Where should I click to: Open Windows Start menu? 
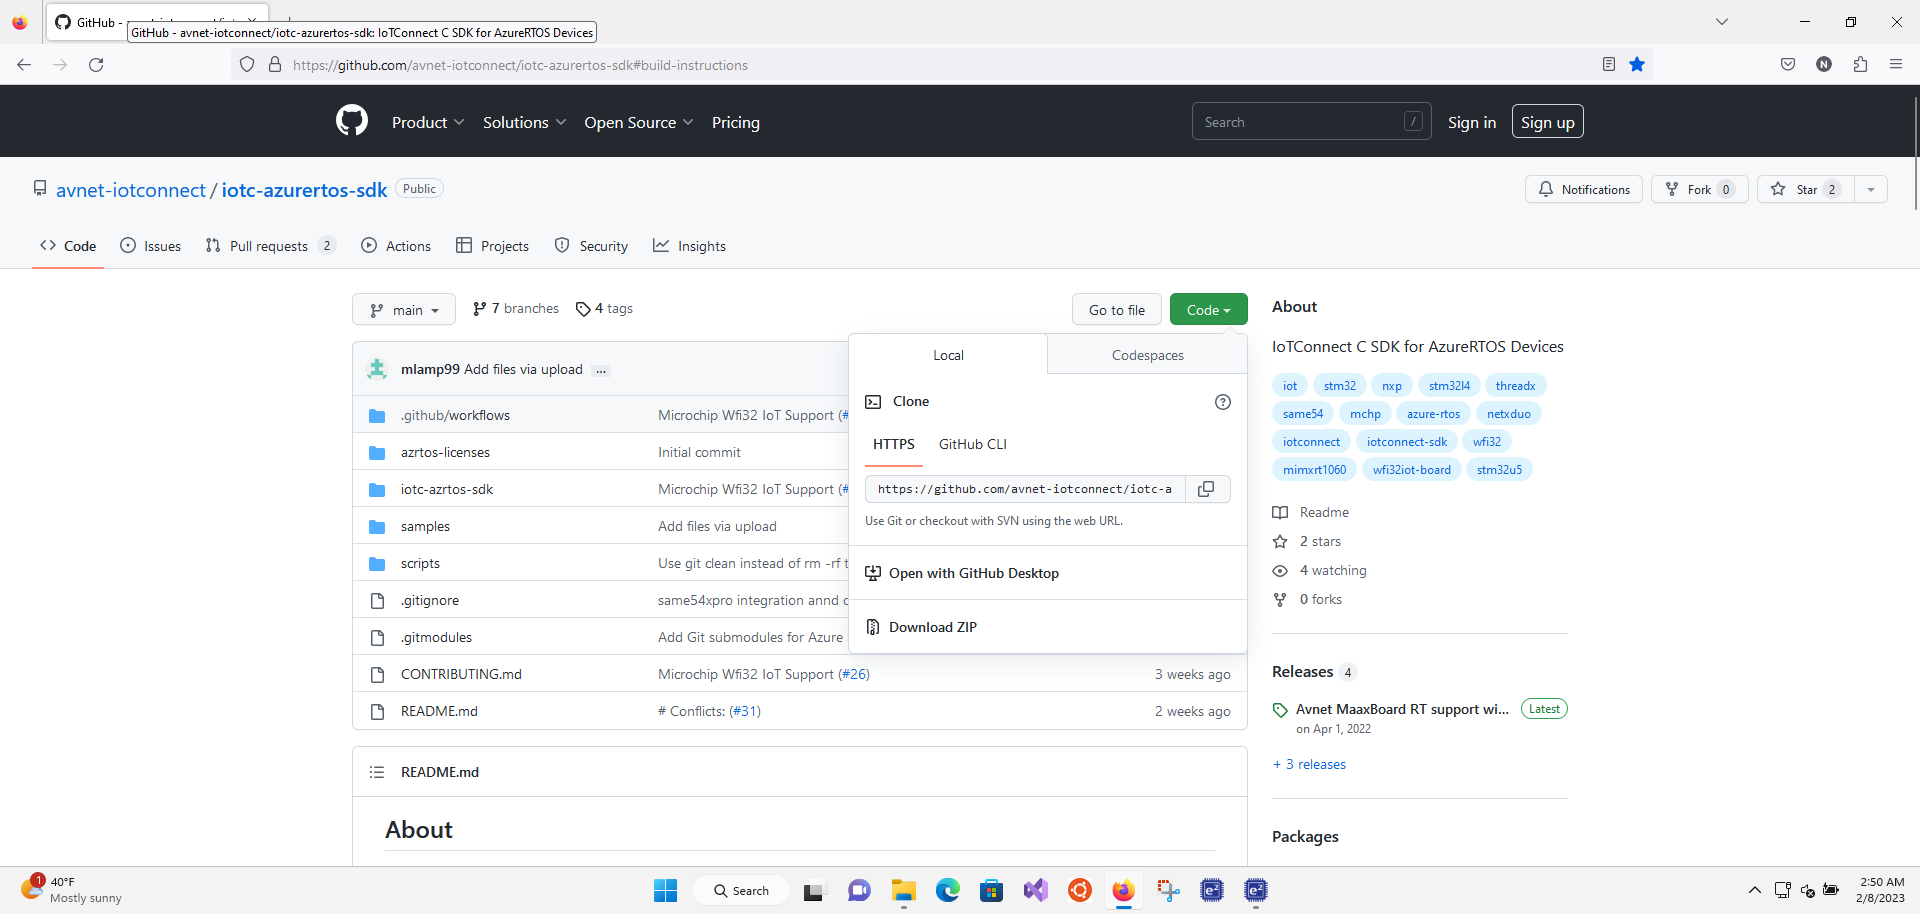pos(665,890)
